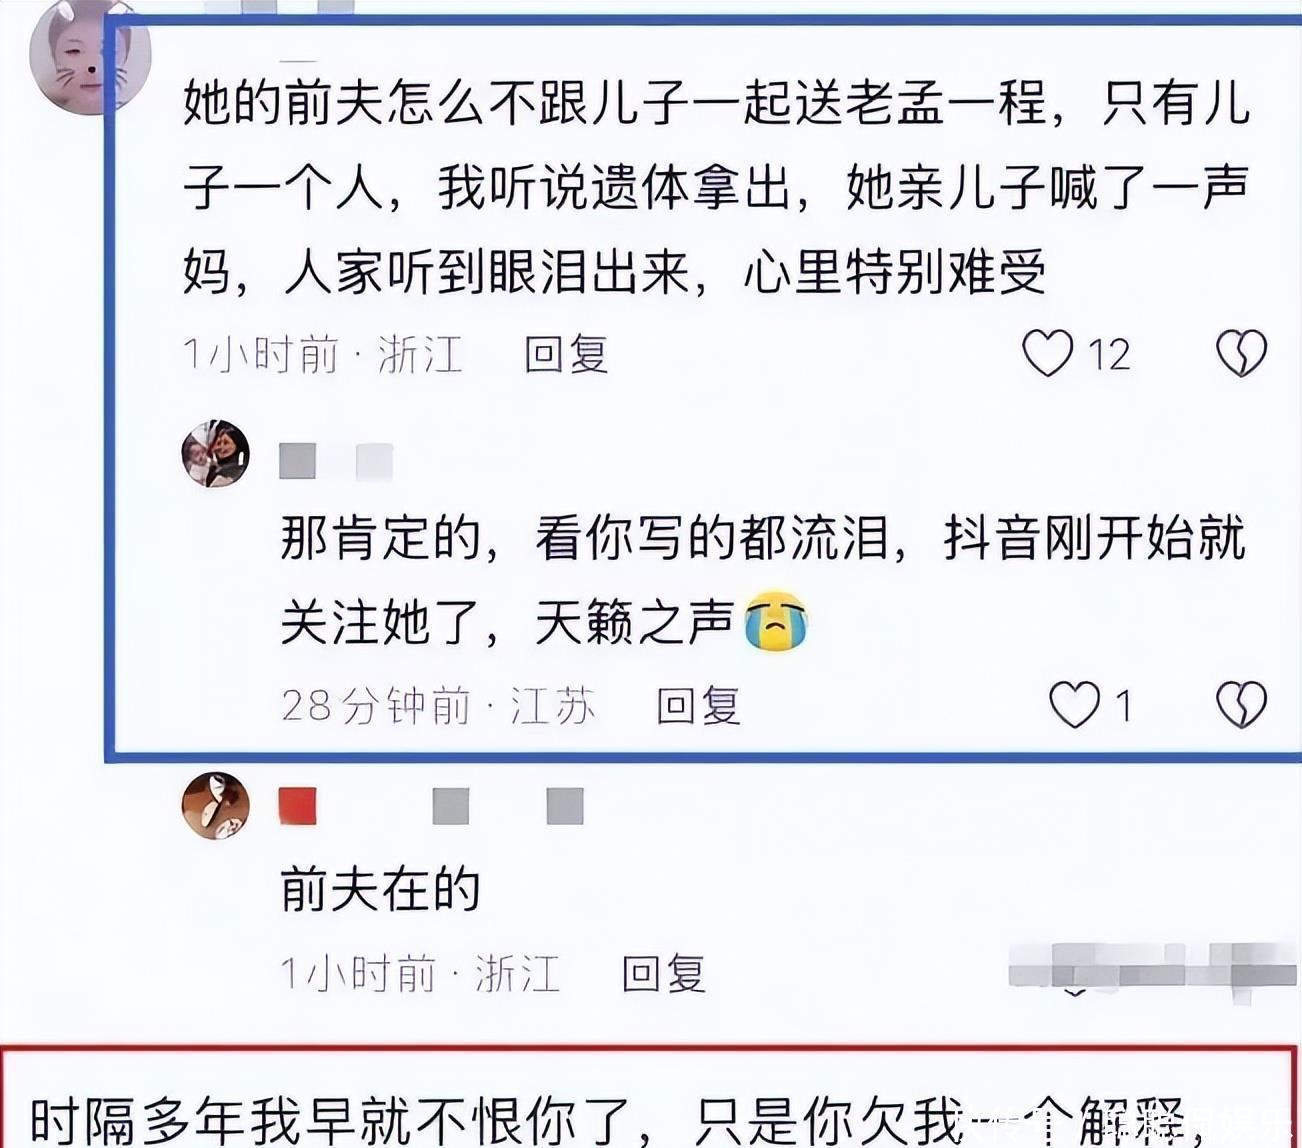
Task: Open avatar of the 江苏 replier
Action: coord(215,454)
